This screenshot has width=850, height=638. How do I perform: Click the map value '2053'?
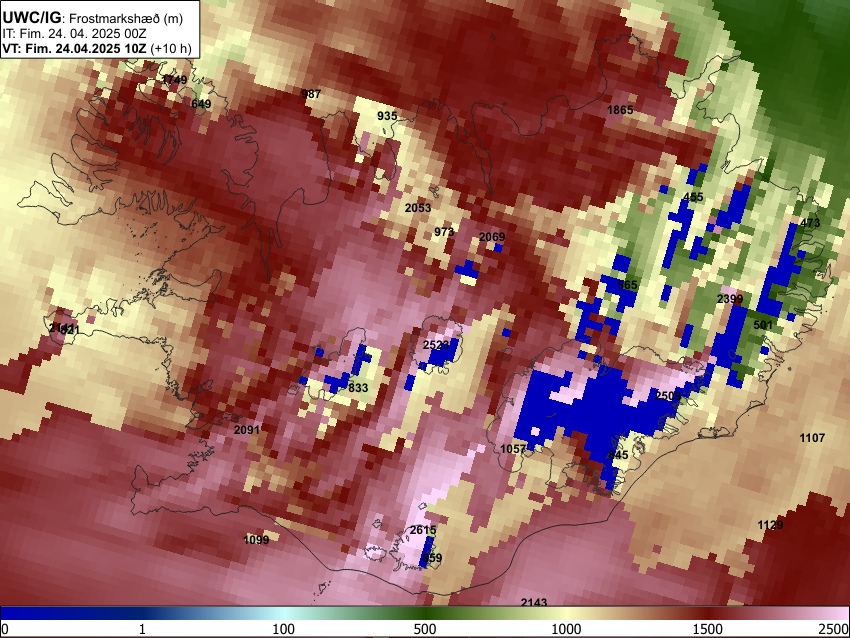pos(418,208)
